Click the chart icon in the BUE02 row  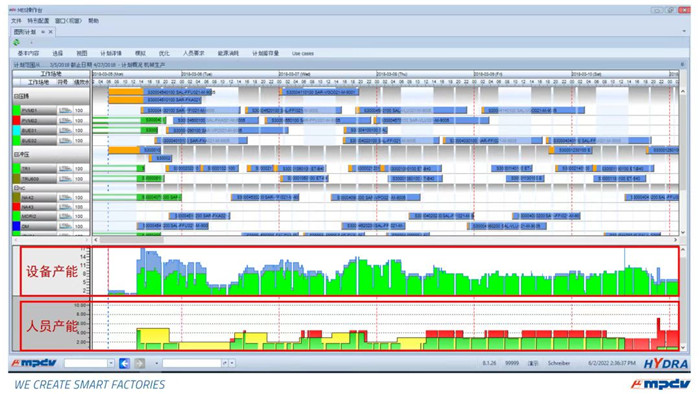(x=65, y=141)
